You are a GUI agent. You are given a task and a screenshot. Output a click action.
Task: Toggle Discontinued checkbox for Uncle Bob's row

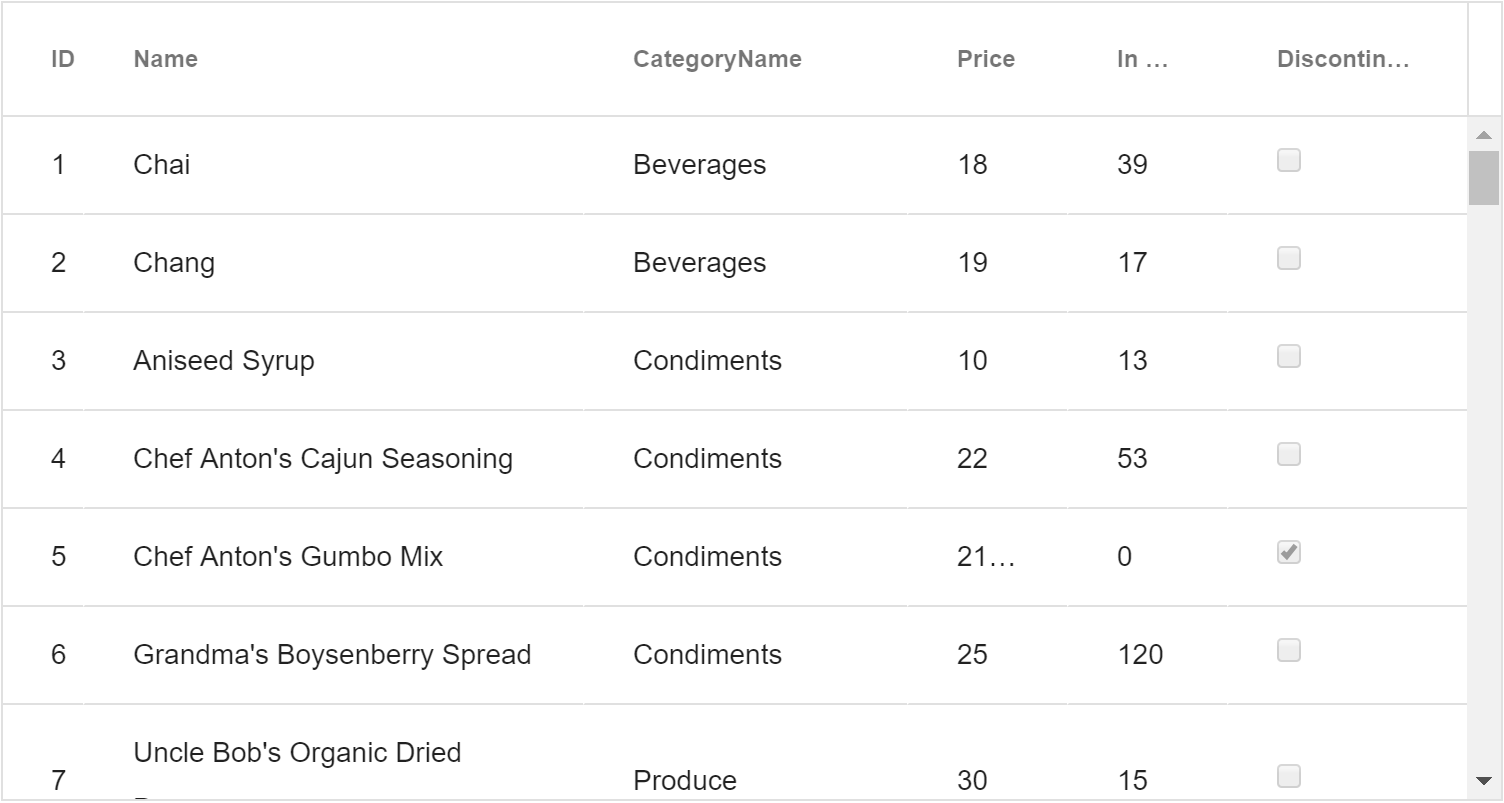tap(1289, 776)
